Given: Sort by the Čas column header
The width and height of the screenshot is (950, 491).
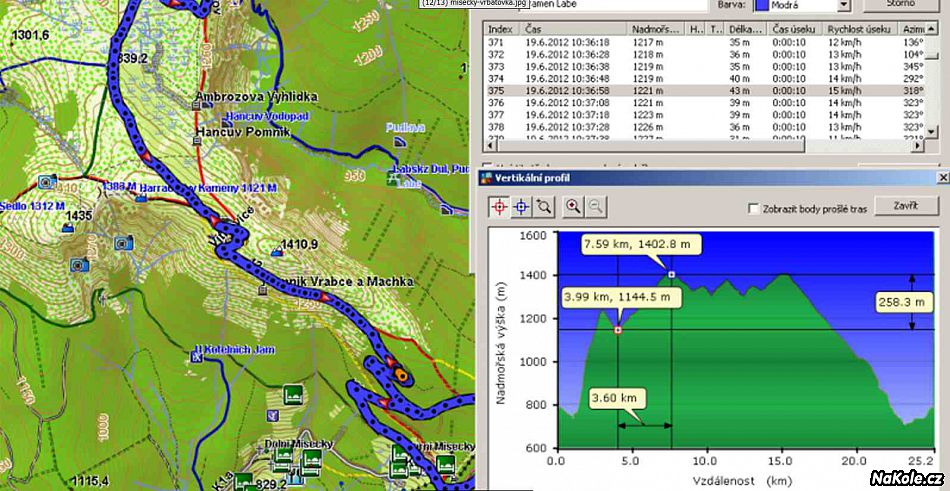Looking at the screenshot, I should coord(574,29).
